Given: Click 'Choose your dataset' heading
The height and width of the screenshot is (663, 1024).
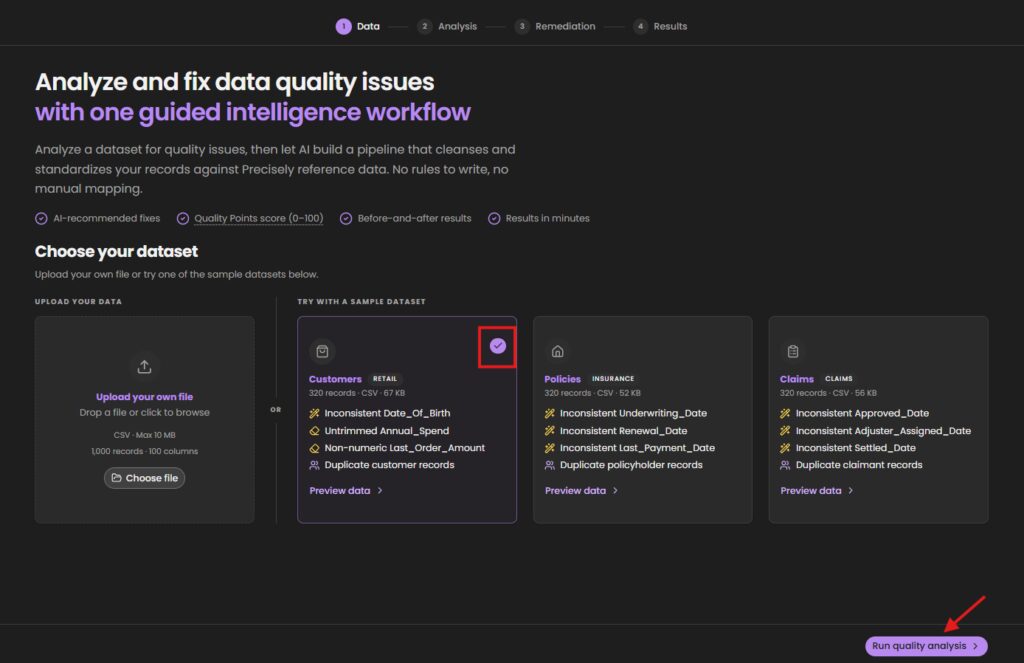Looking at the screenshot, I should click(x=116, y=251).
